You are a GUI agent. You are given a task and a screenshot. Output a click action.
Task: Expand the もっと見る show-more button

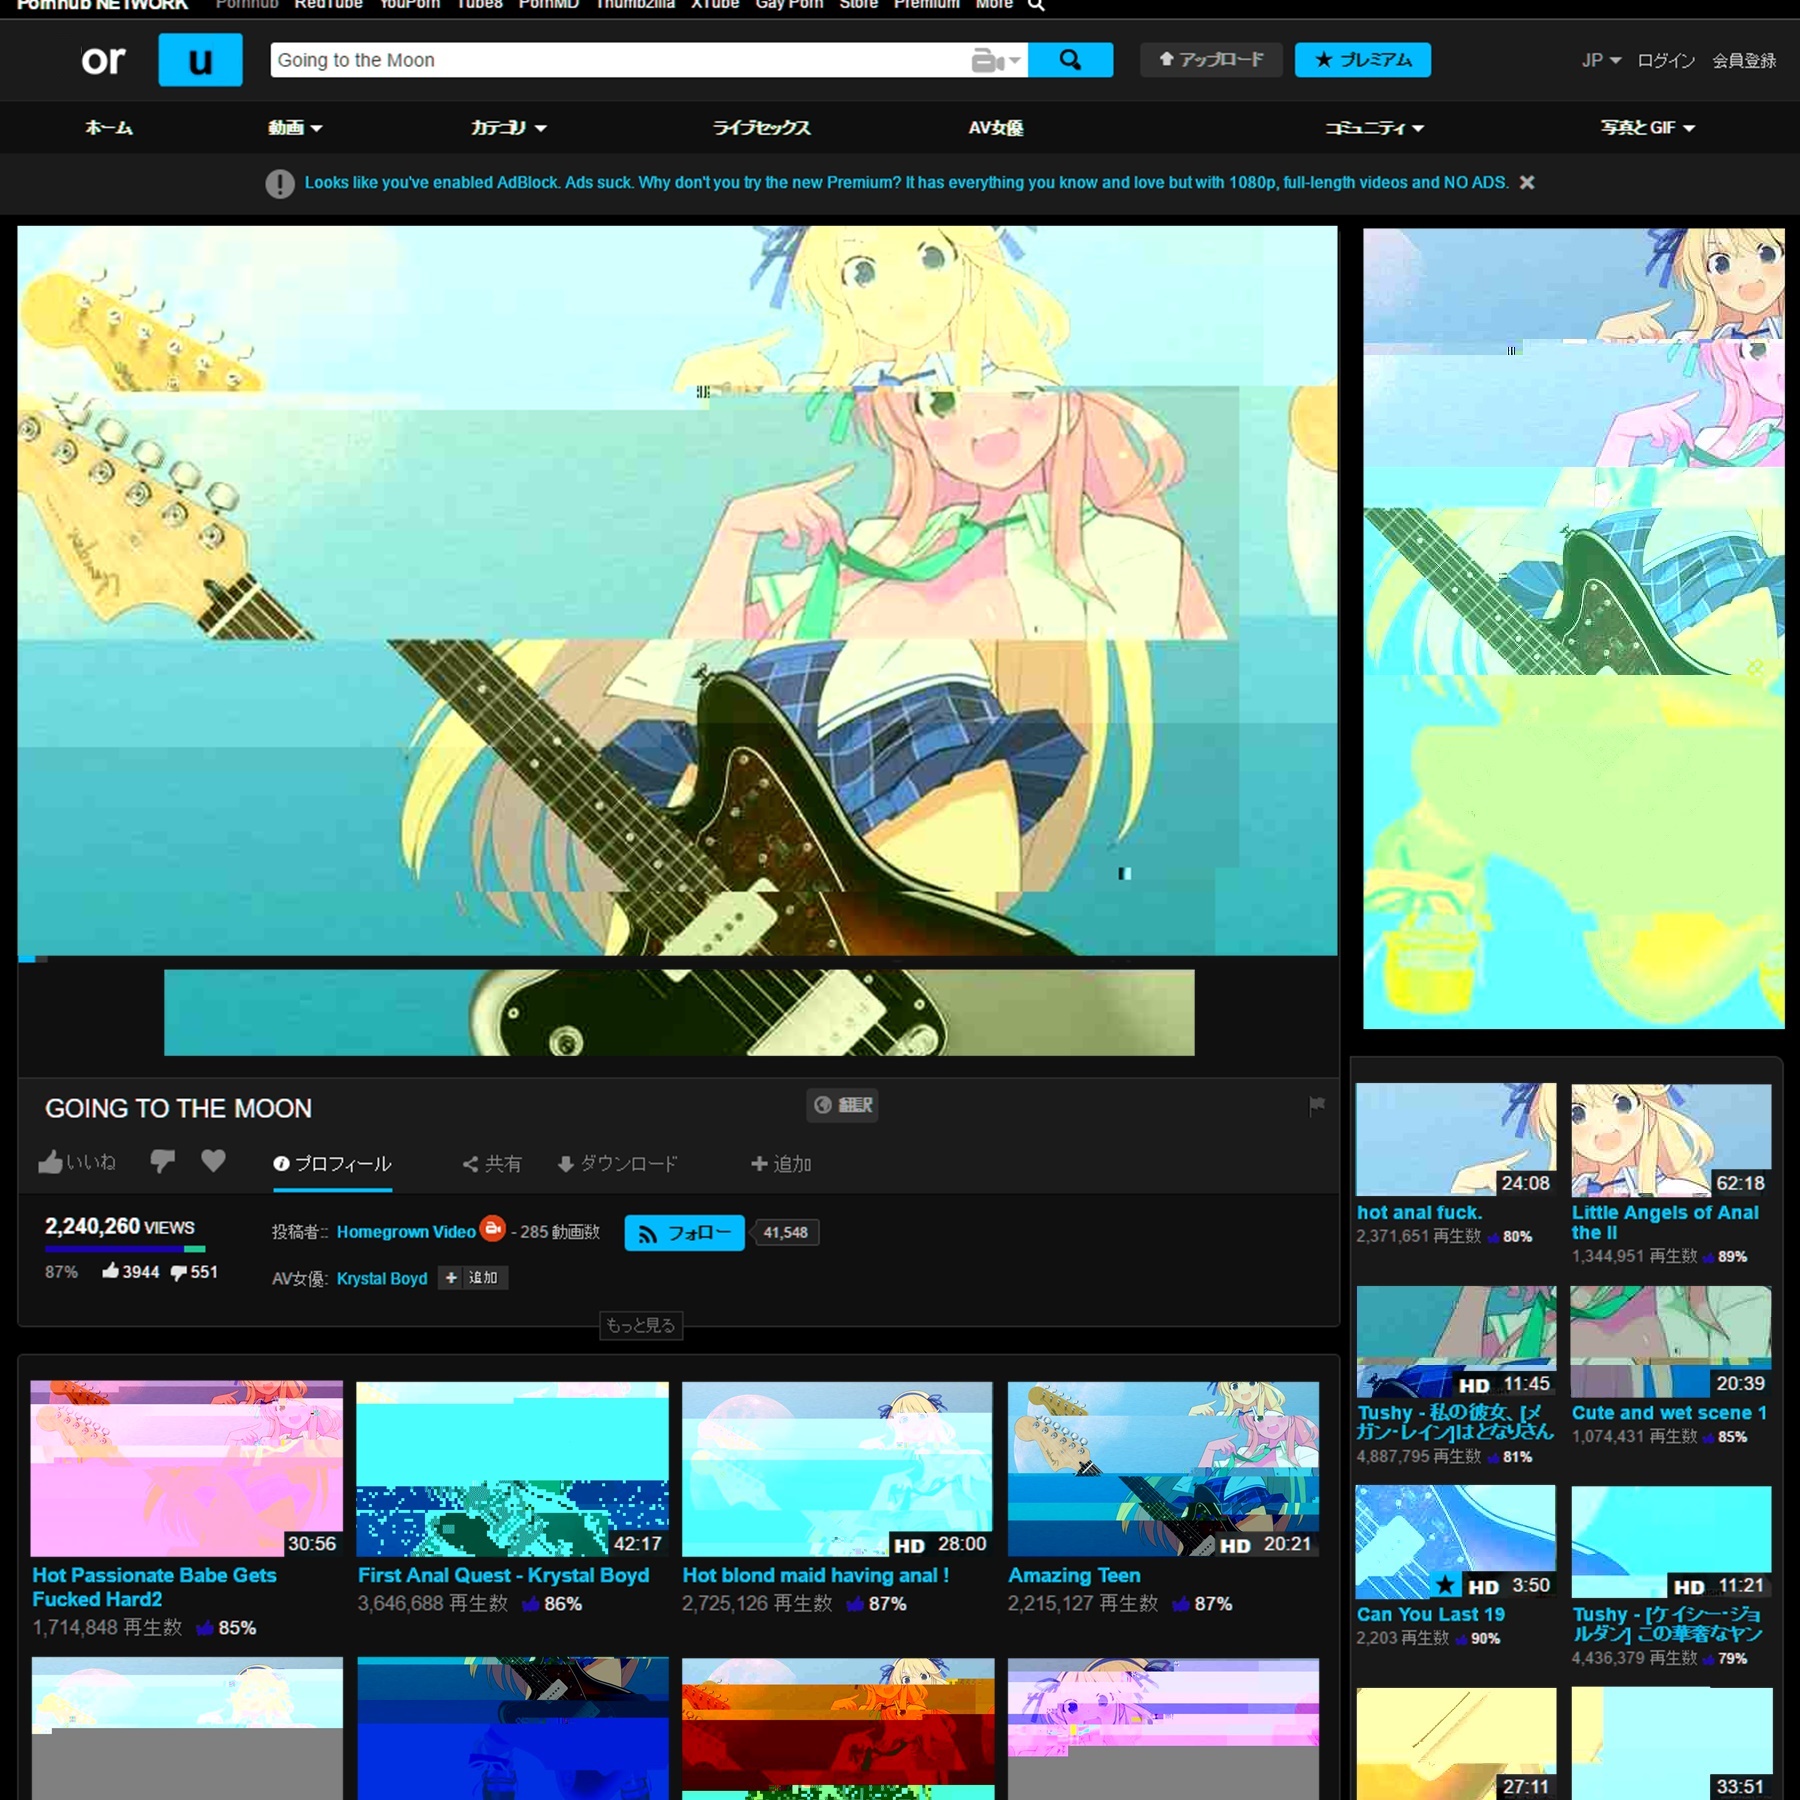641,1325
